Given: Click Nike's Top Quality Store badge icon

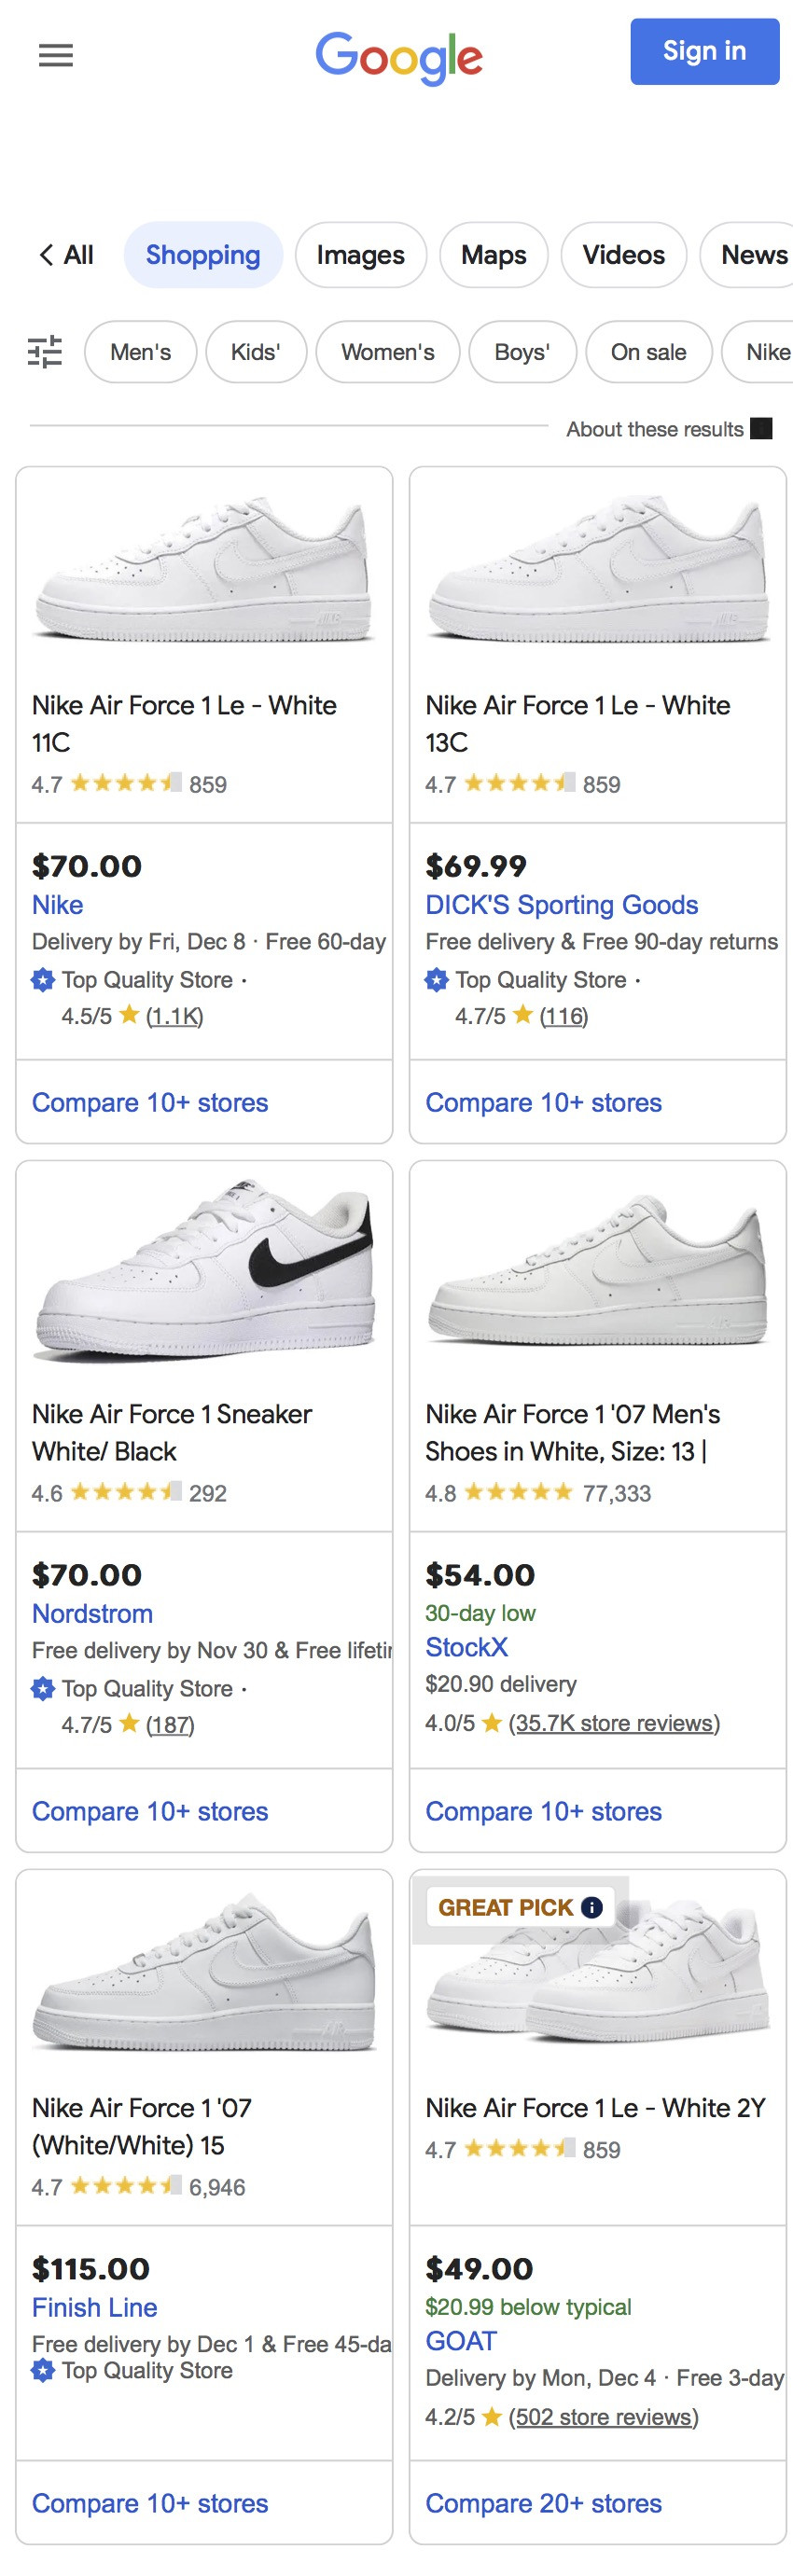Looking at the screenshot, I should click(x=43, y=980).
